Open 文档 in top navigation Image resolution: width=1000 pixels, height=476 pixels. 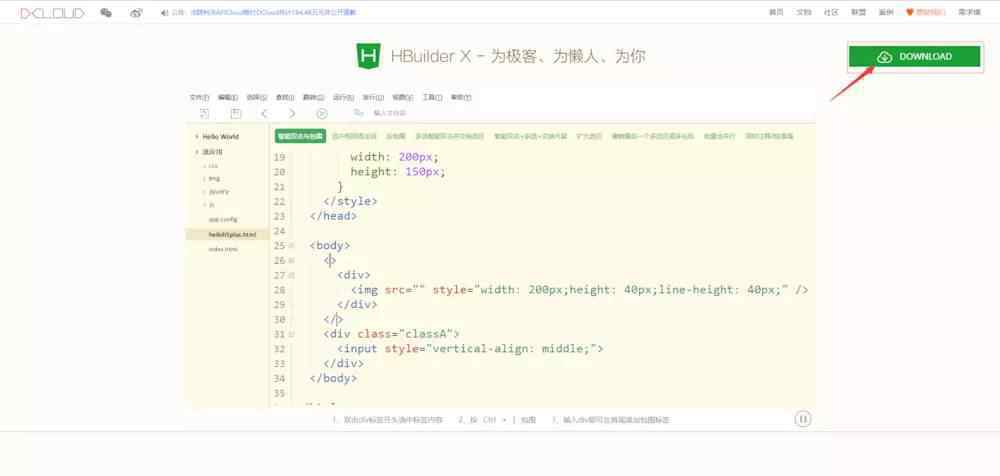[x=804, y=12]
